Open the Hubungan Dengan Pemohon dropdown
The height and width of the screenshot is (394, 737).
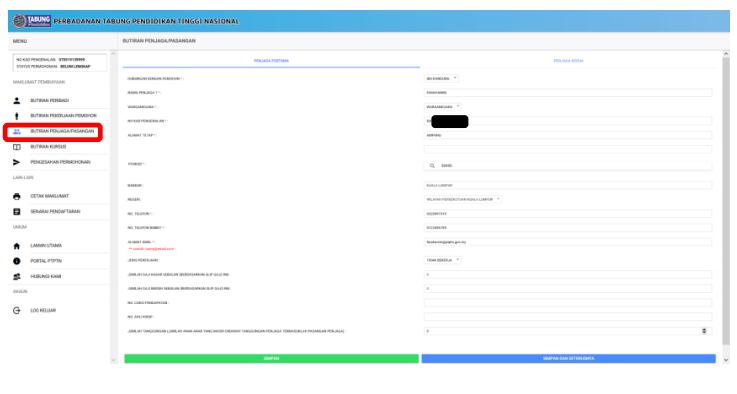[441, 79]
